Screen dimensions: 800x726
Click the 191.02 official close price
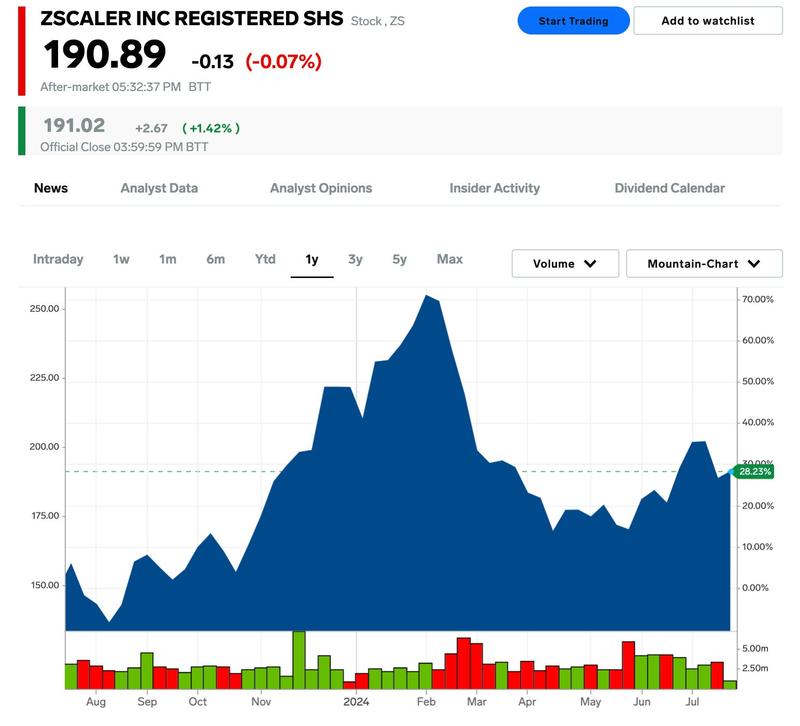(74, 126)
